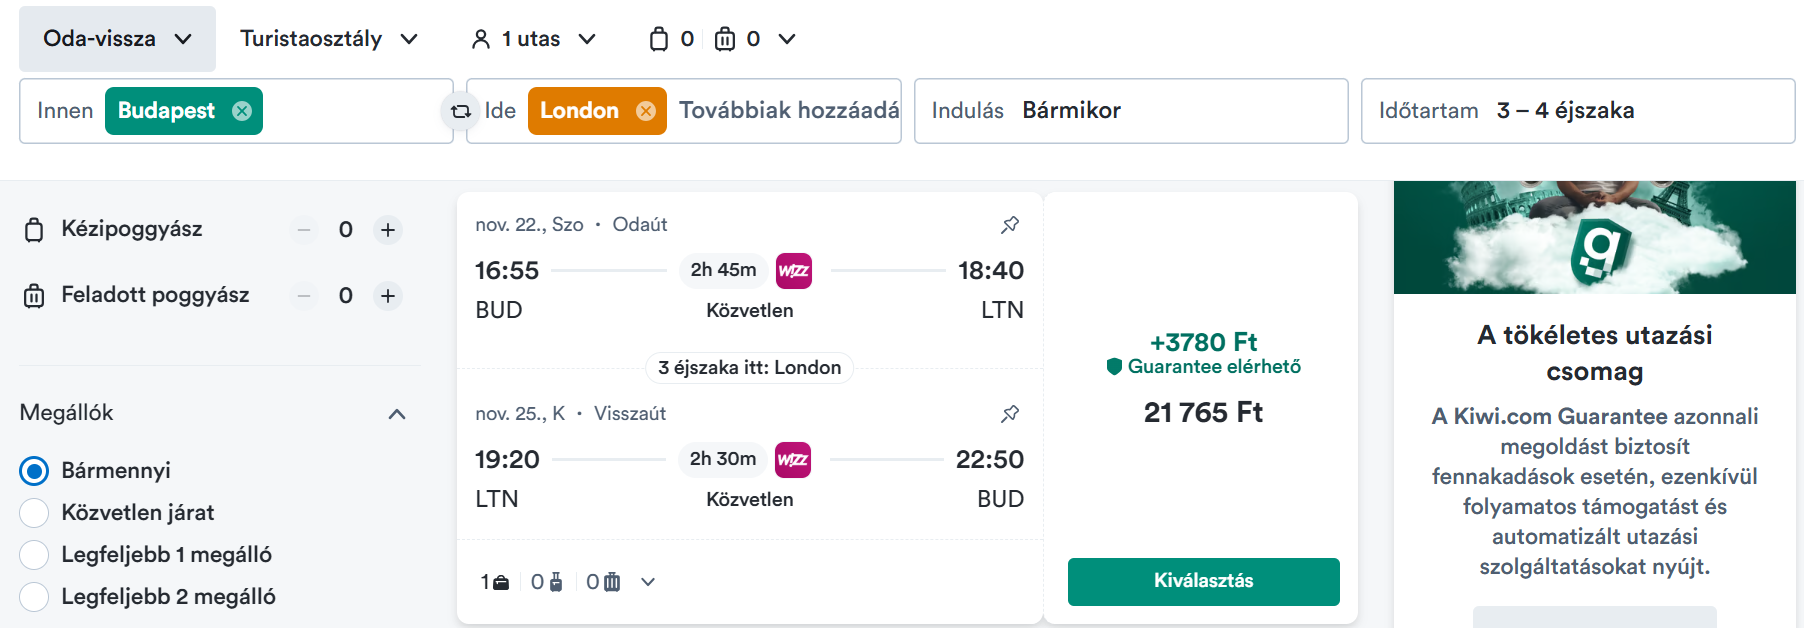Pin the outbound nov. 22 flight

pyautogui.click(x=1010, y=225)
